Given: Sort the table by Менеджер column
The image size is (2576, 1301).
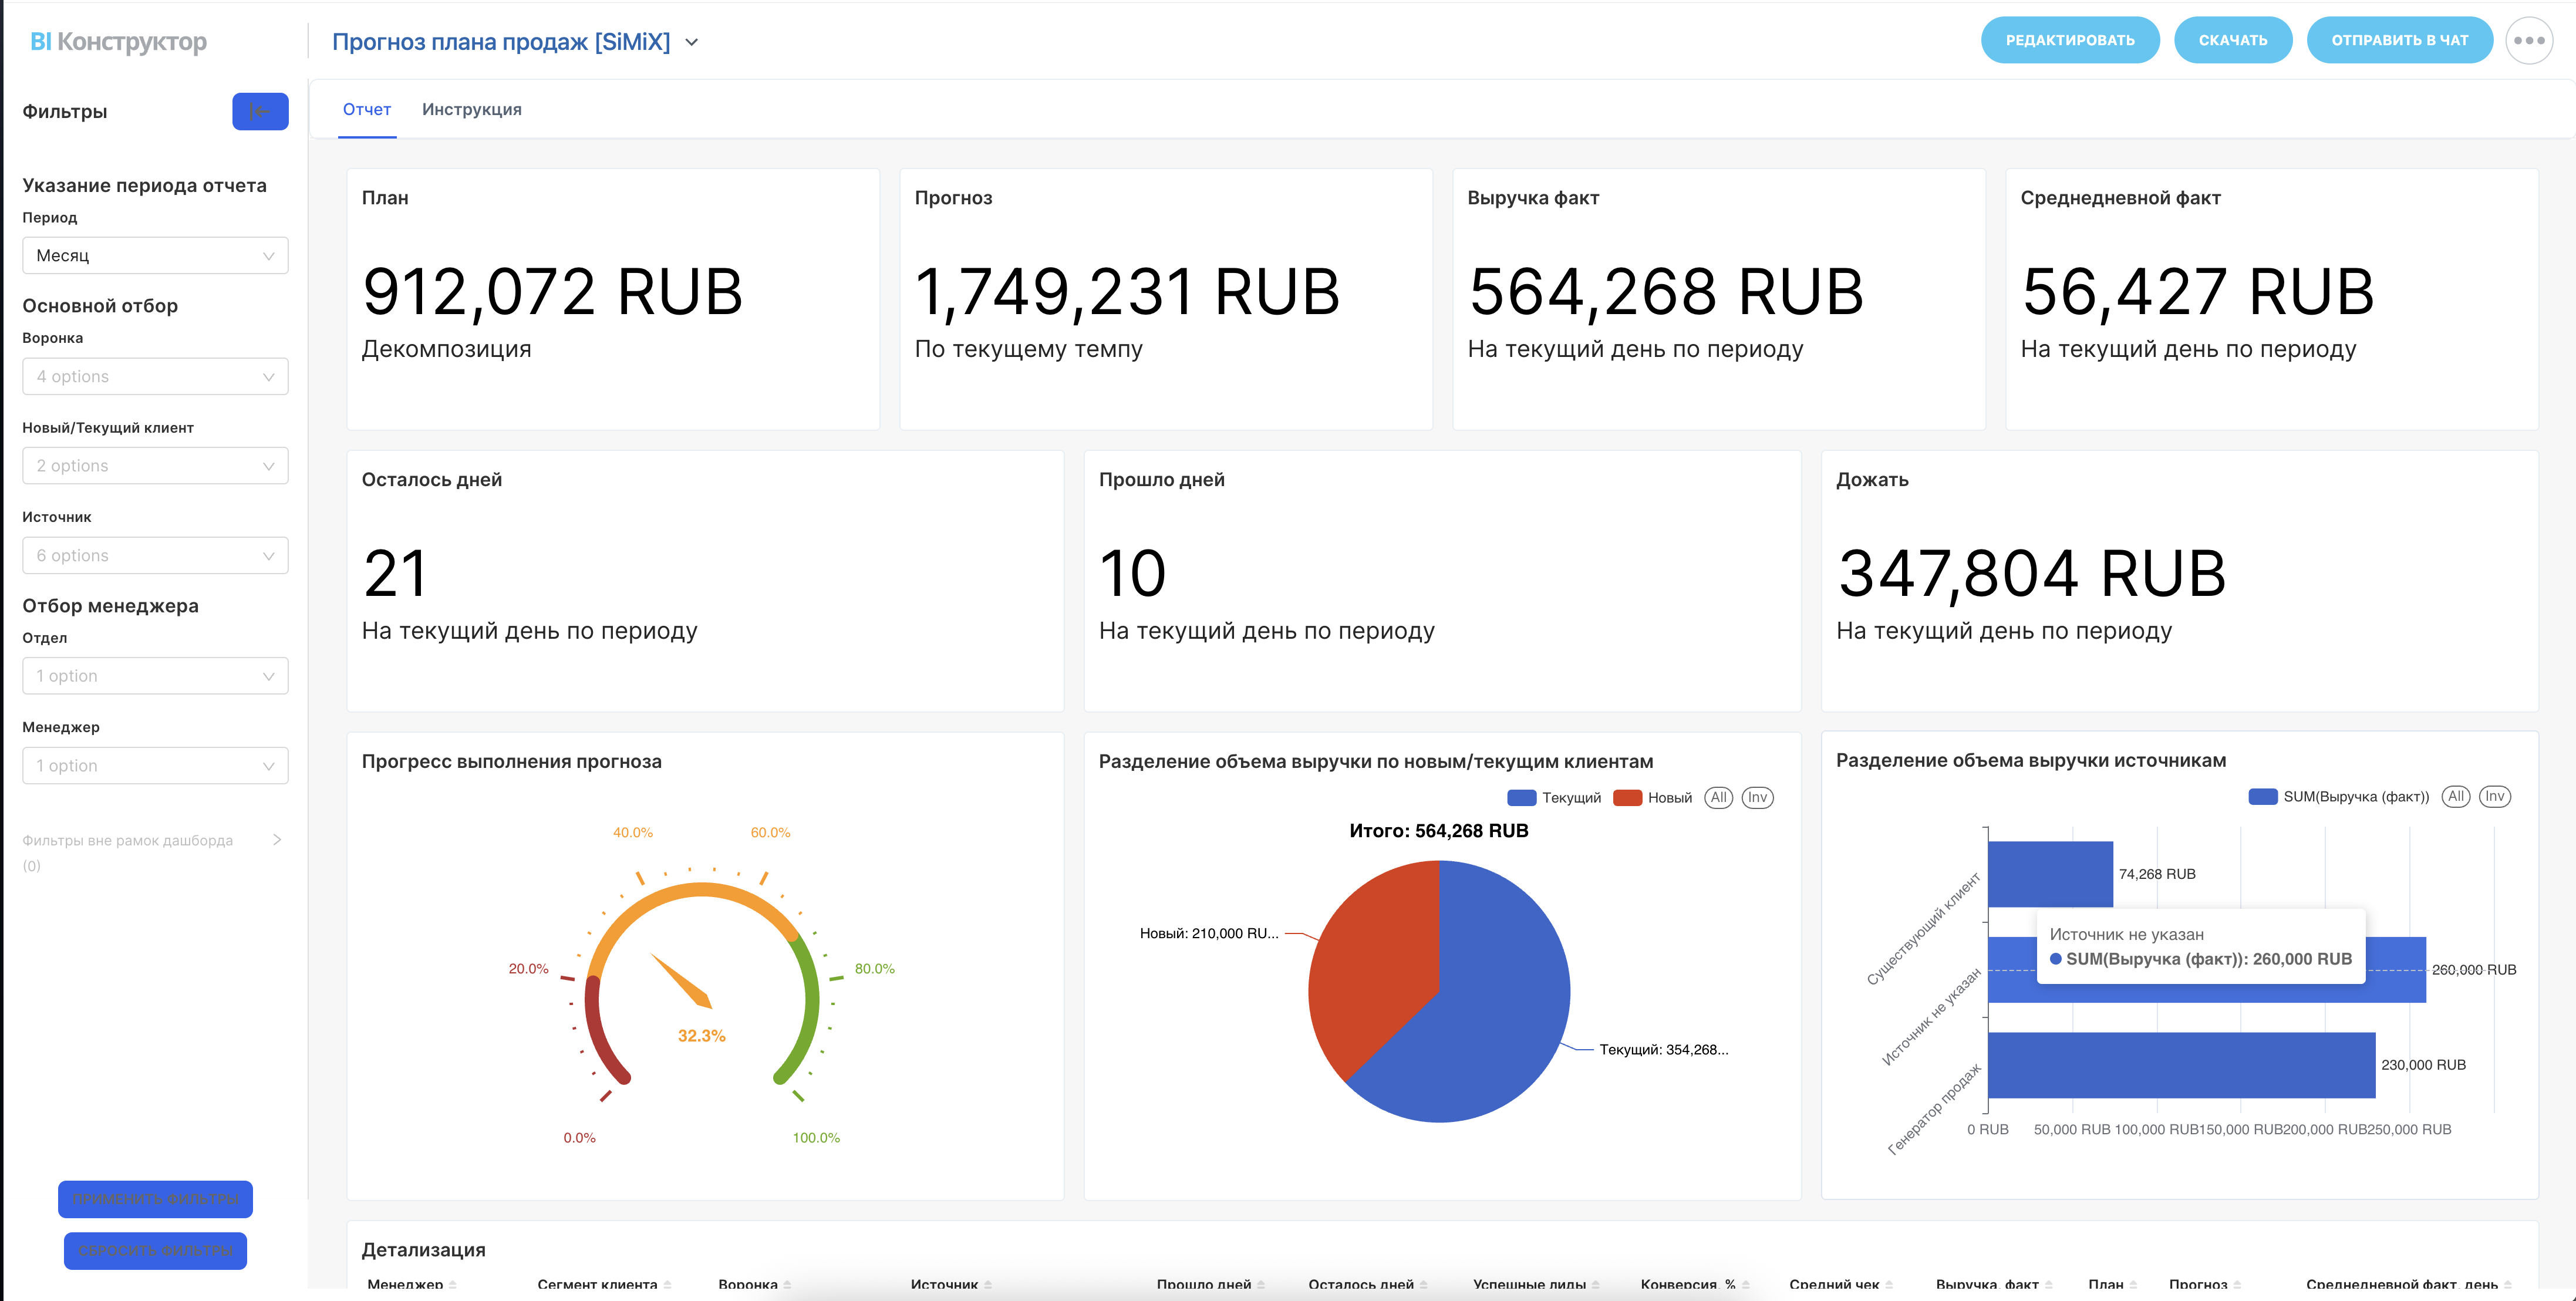Looking at the screenshot, I should pyautogui.click(x=406, y=1285).
